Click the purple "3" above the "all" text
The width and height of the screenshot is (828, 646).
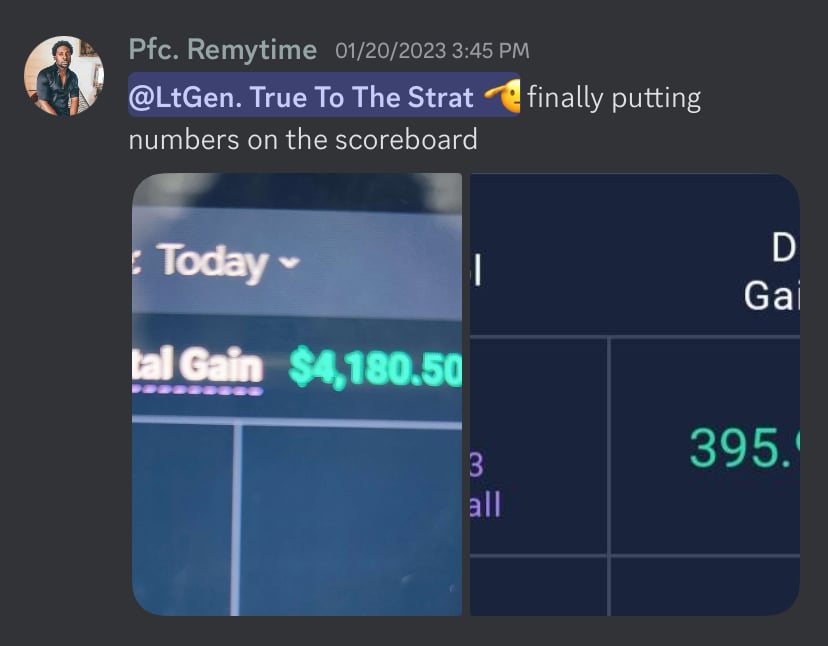click(476, 465)
